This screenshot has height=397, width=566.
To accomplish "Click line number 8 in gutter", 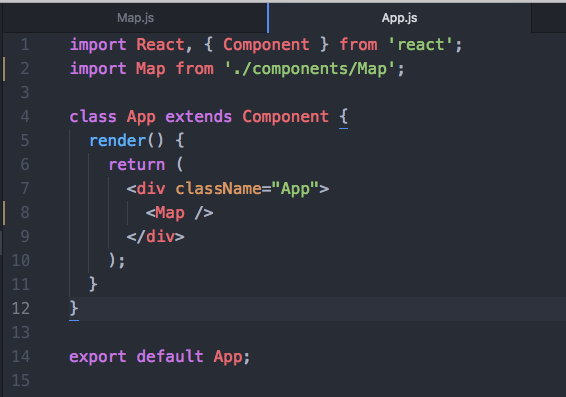I will coord(25,212).
